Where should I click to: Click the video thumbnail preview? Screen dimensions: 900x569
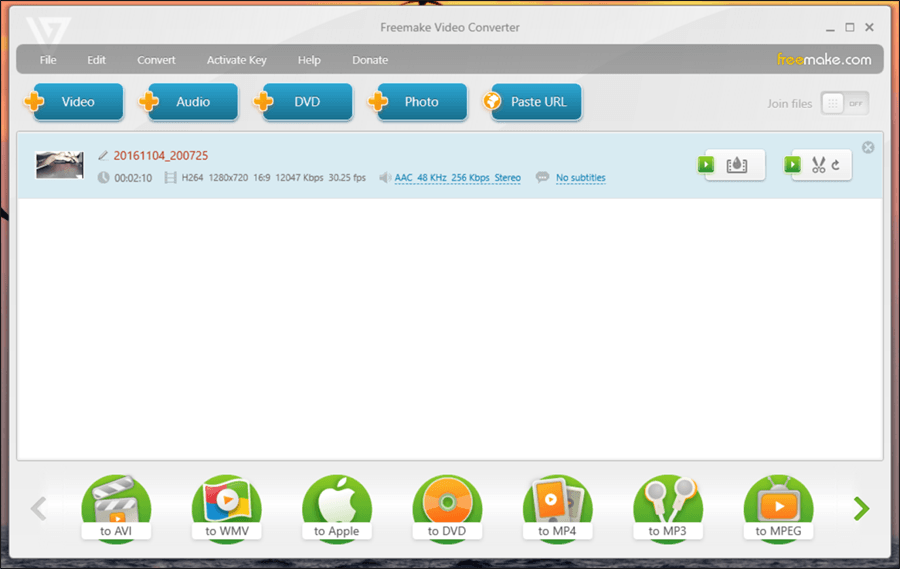(x=60, y=165)
